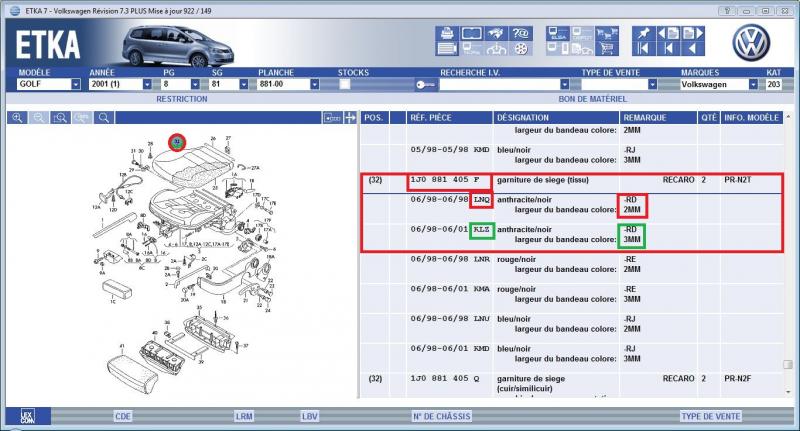800x431 pixels.
Task: Click the key icon beside Recherche I.V.
Action: (x=426, y=85)
